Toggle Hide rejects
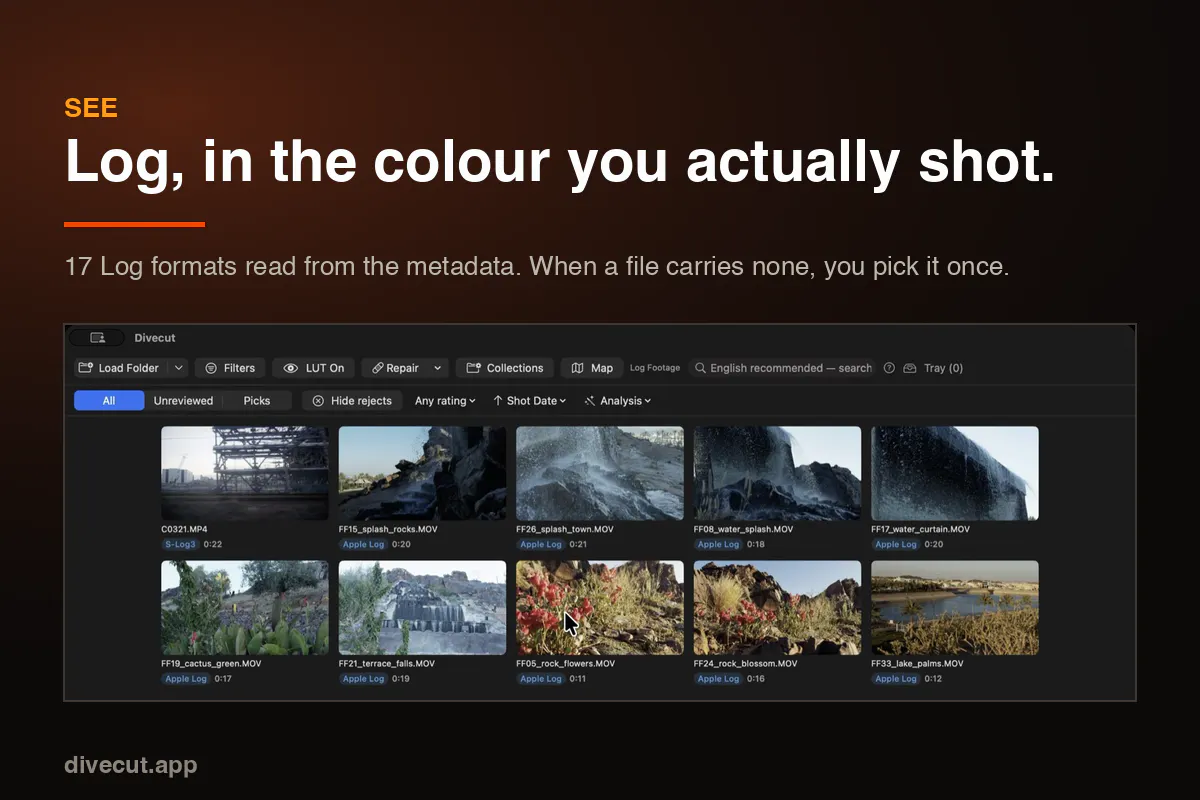Image resolution: width=1200 pixels, height=800 pixels. 352,400
